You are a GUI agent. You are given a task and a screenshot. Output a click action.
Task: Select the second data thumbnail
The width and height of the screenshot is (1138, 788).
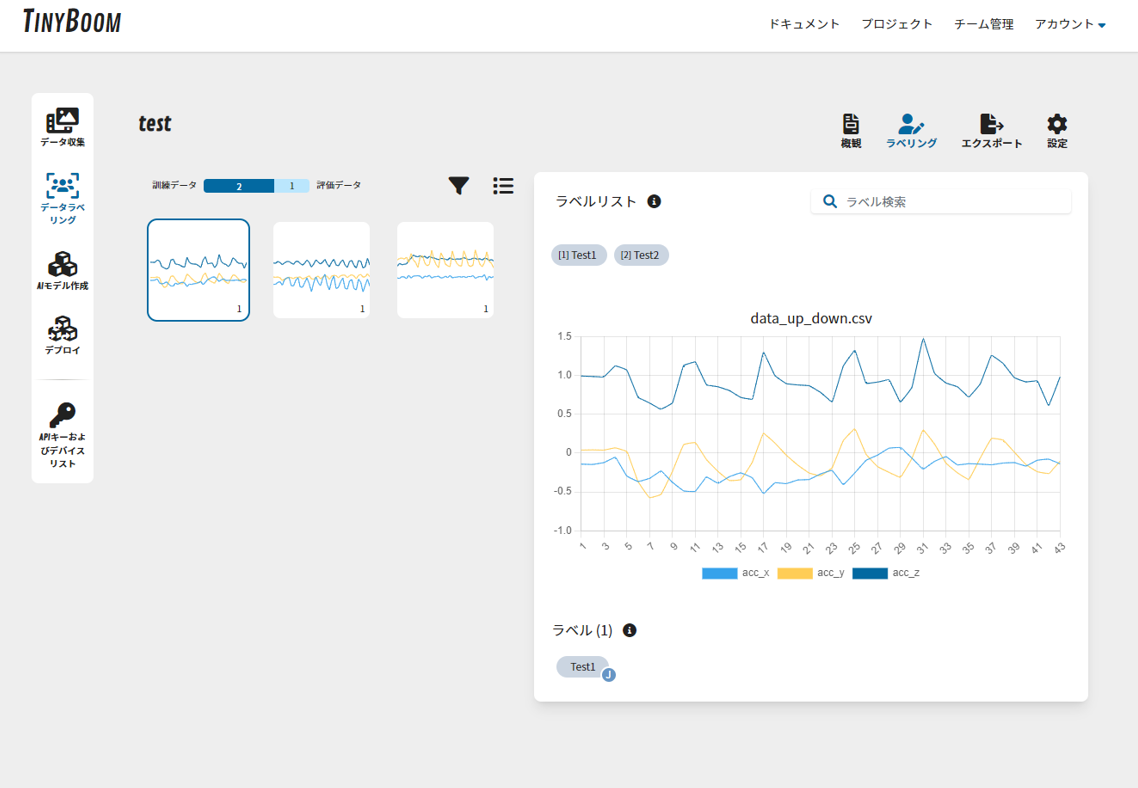pyautogui.click(x=322, y=270)
